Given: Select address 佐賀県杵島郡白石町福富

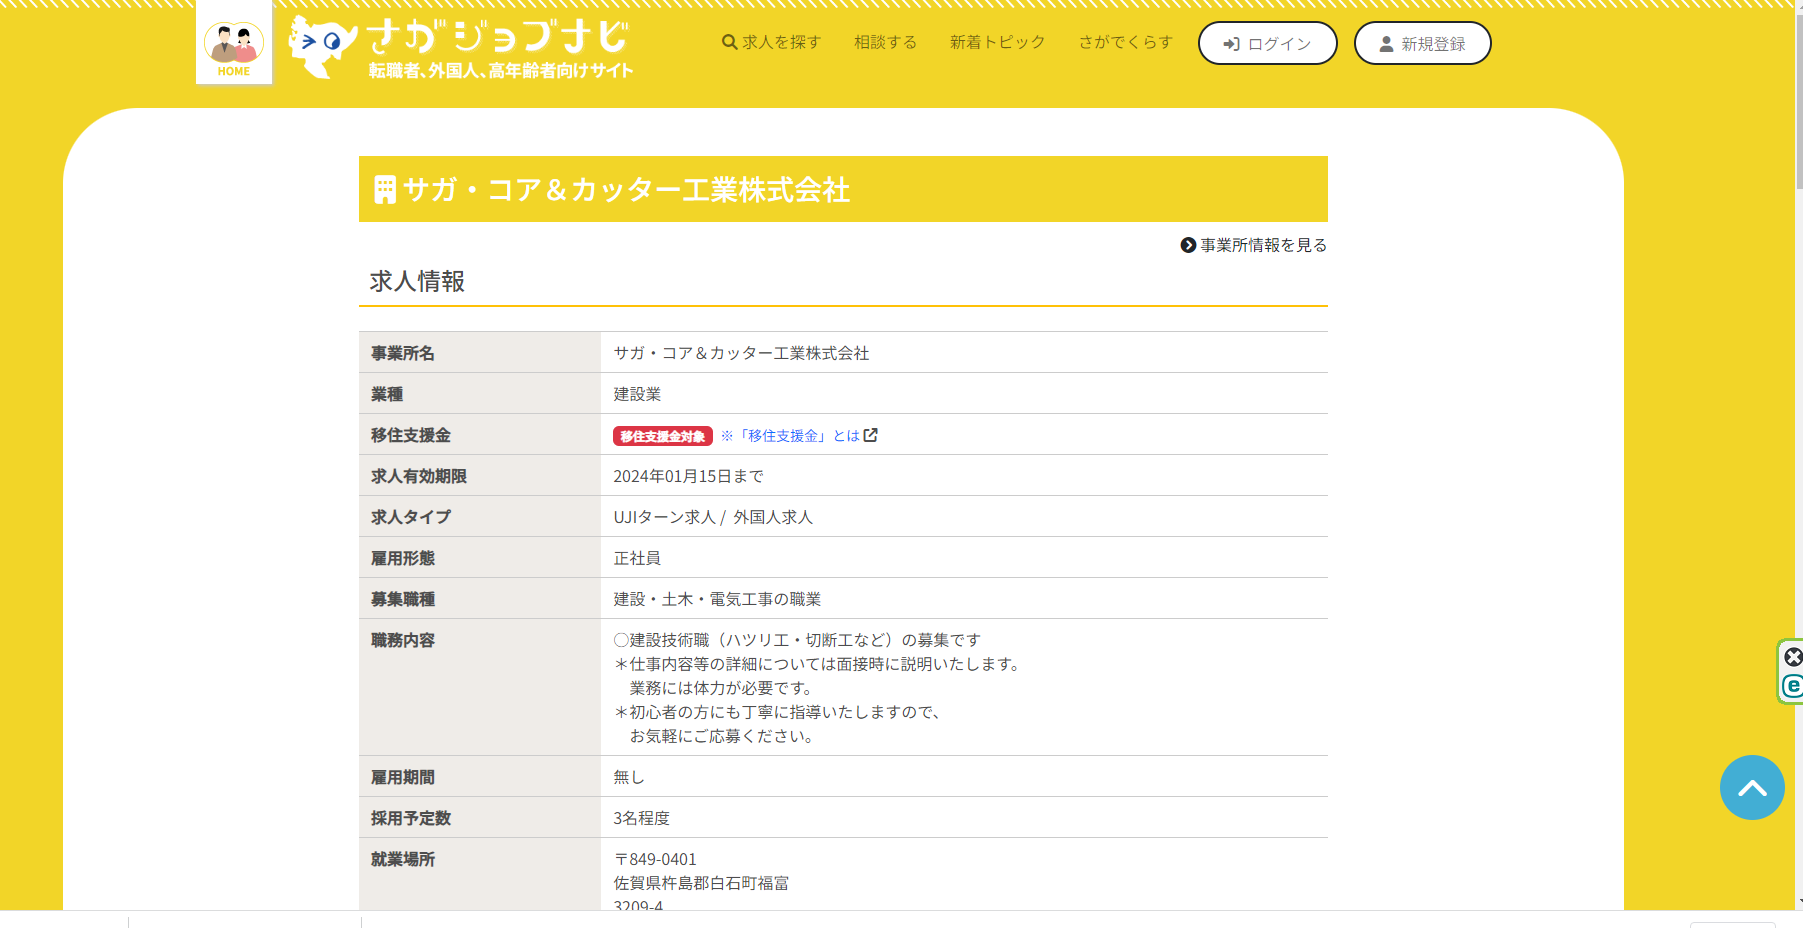Looking at the screenshot, I should click(701, 883).
